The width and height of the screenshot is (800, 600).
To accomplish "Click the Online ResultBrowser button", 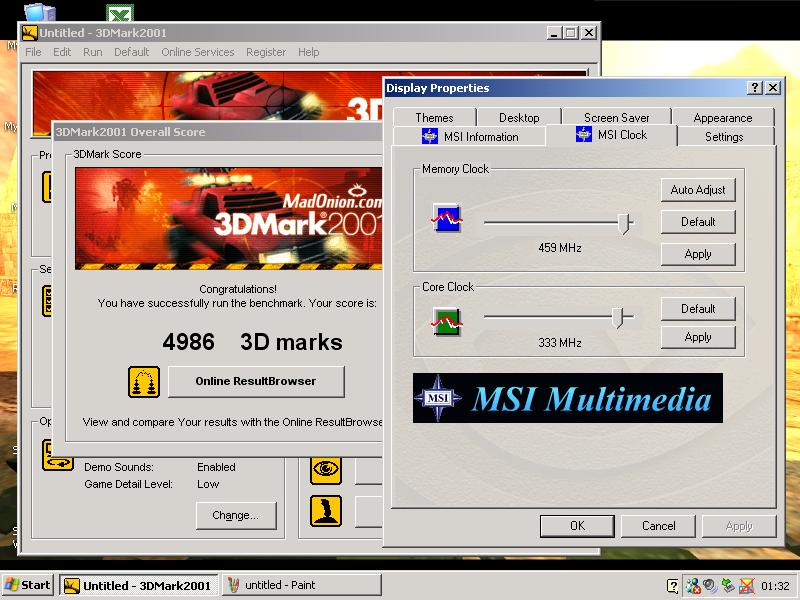I will [256, 381].
